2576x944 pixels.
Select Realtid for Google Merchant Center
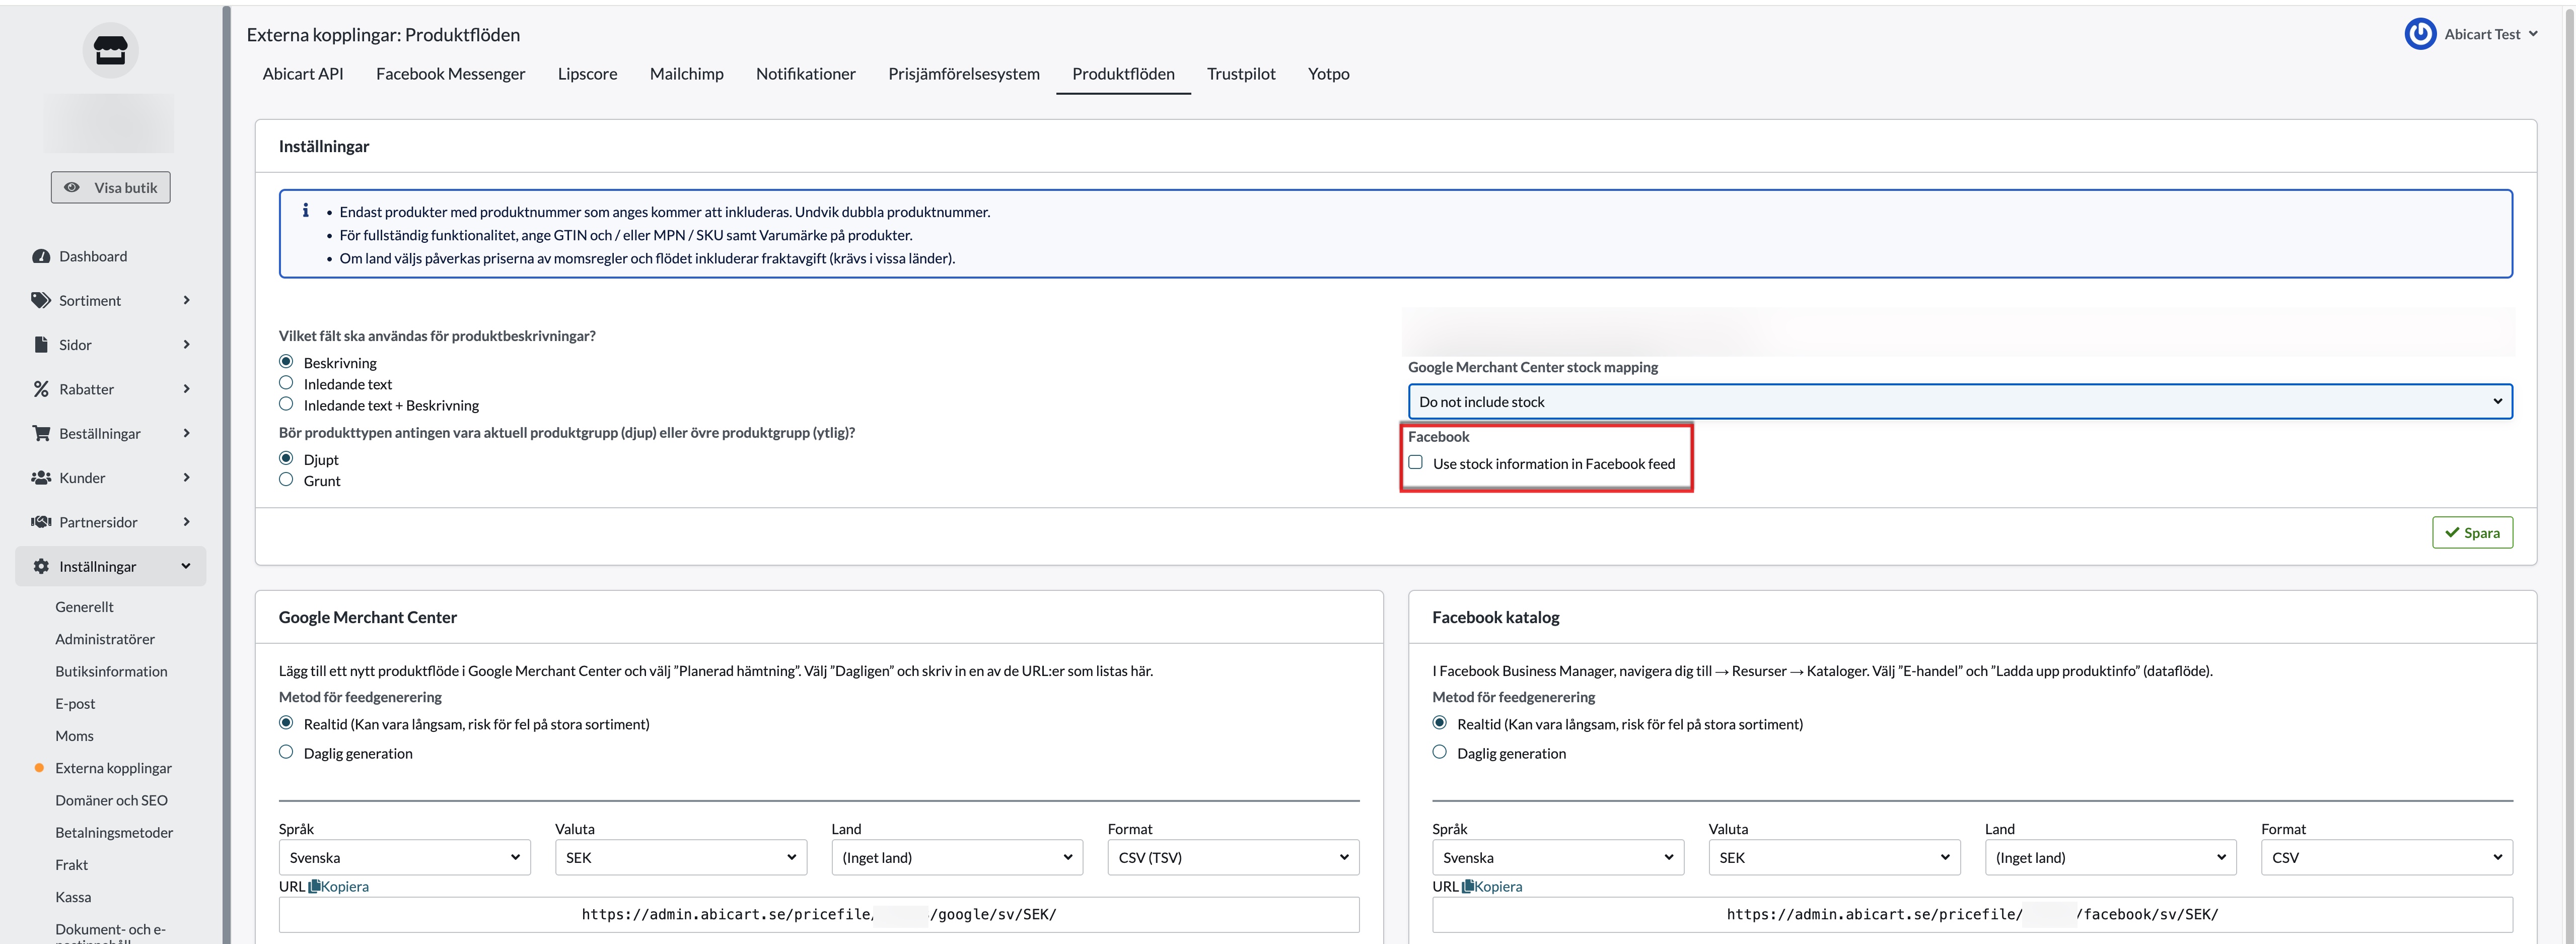click(286, 722)
